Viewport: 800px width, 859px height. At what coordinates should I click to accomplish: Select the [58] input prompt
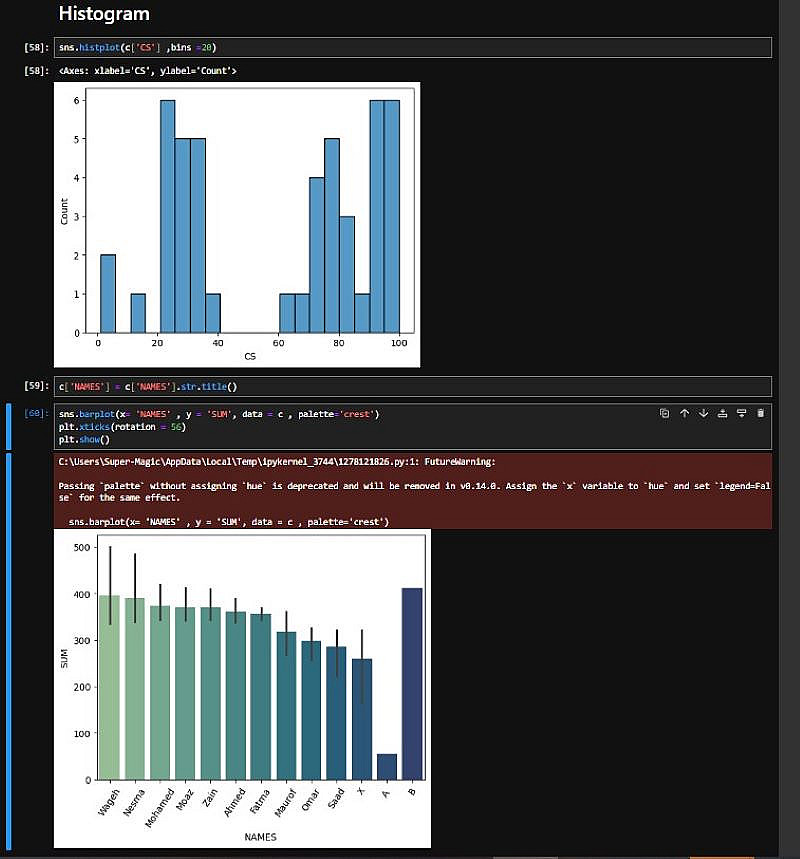click(x=37, y=48)
